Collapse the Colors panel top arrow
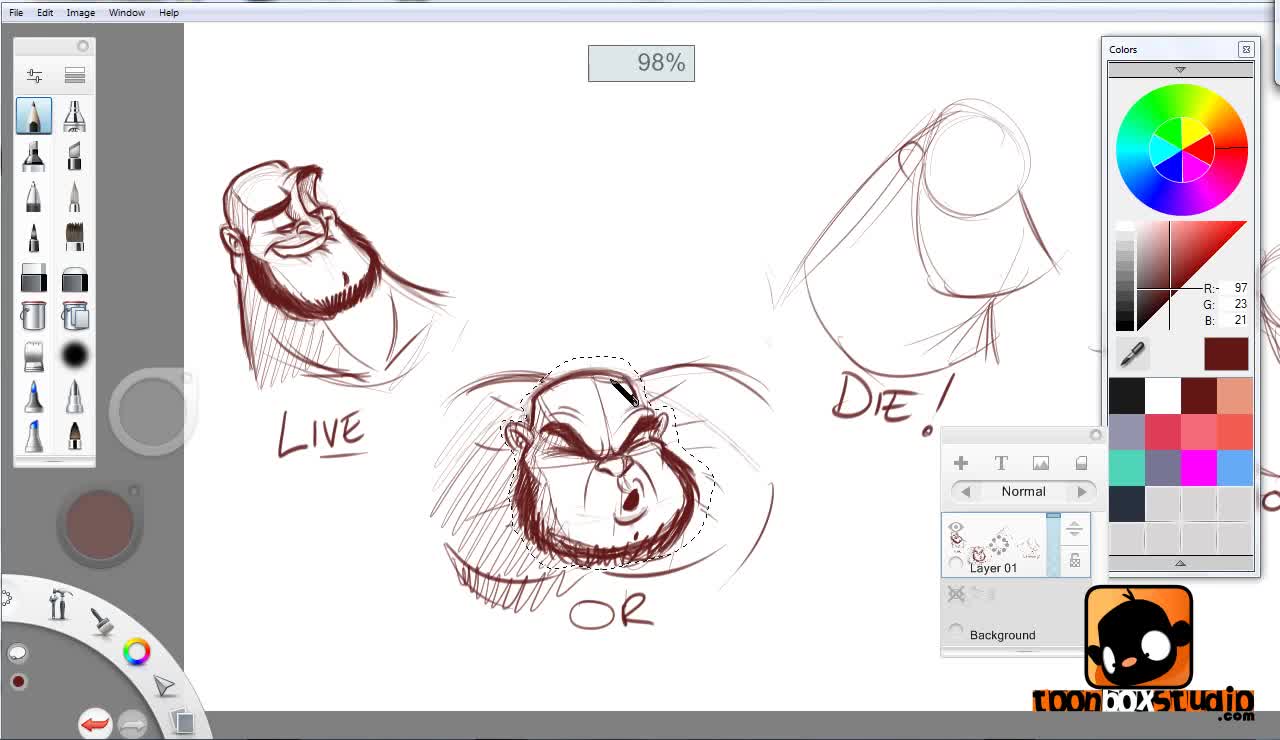This screenshot has width=1280, height=740. pyautogui.click(x=1180, y=70)
